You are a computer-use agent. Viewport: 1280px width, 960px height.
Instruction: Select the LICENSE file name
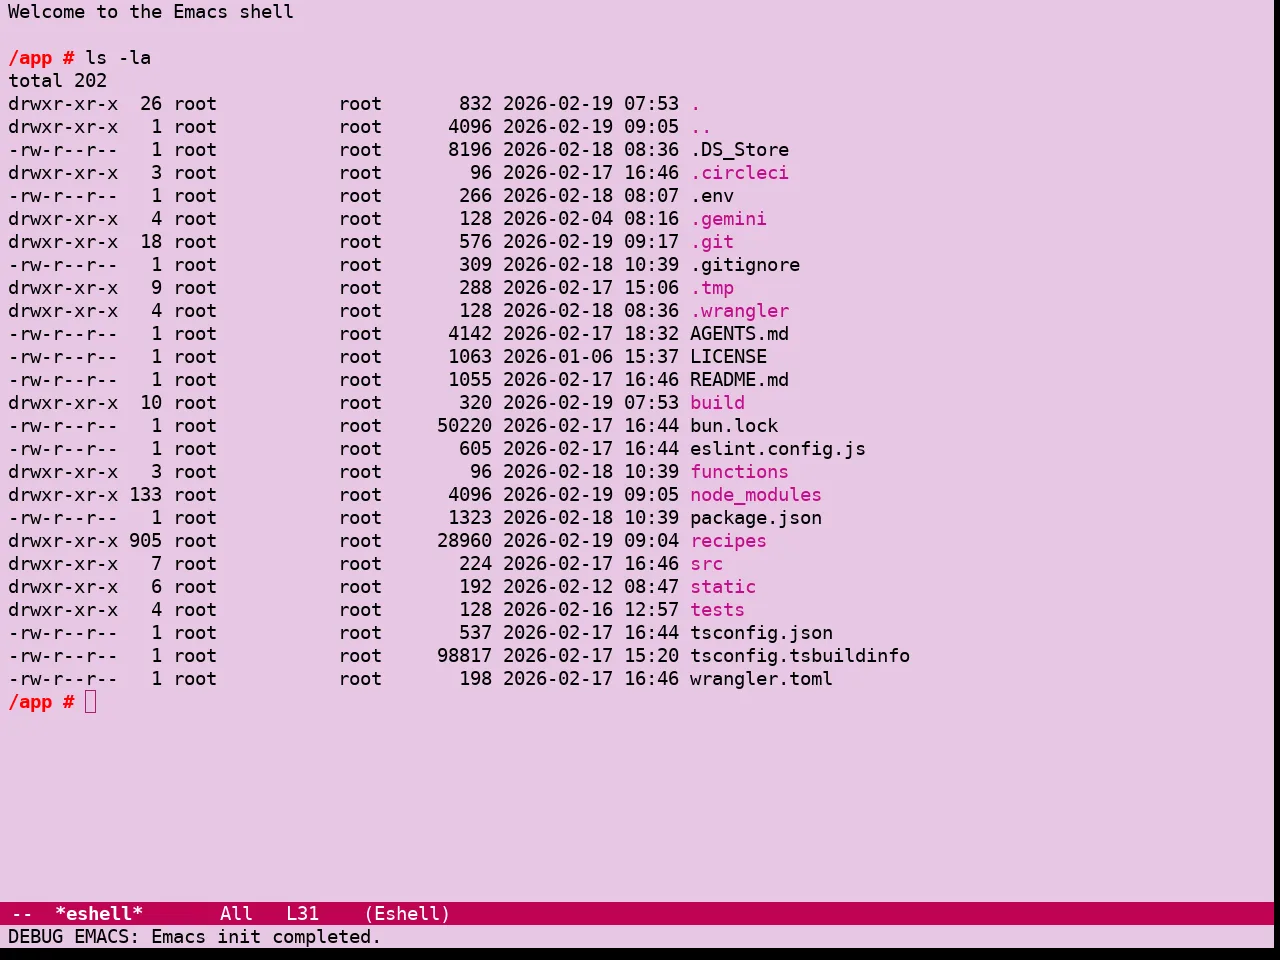tap(728, 357)
